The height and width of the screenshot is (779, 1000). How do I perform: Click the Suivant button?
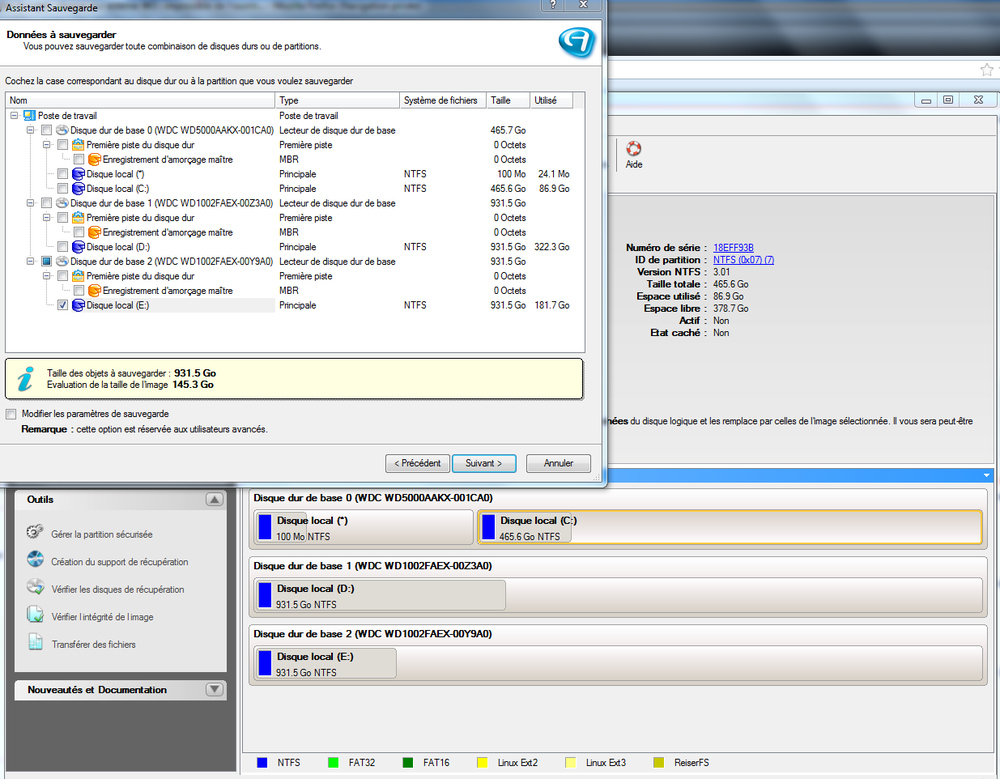(484, 463)
